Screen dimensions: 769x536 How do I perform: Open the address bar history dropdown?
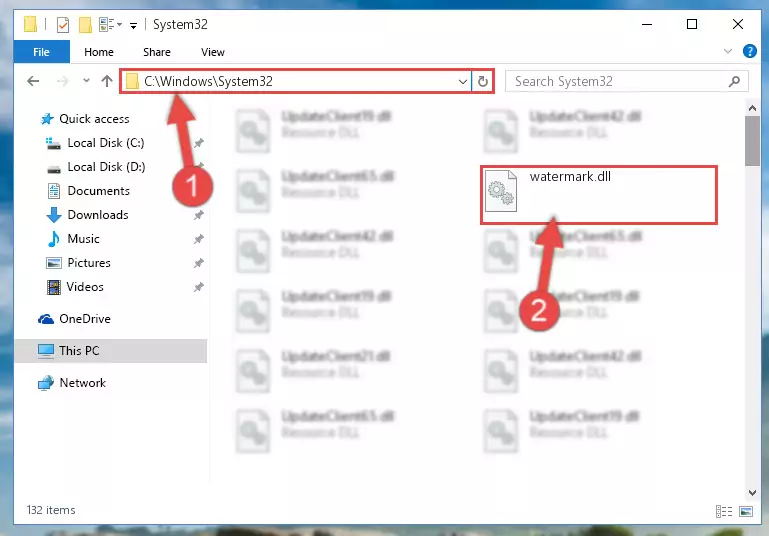462,81
